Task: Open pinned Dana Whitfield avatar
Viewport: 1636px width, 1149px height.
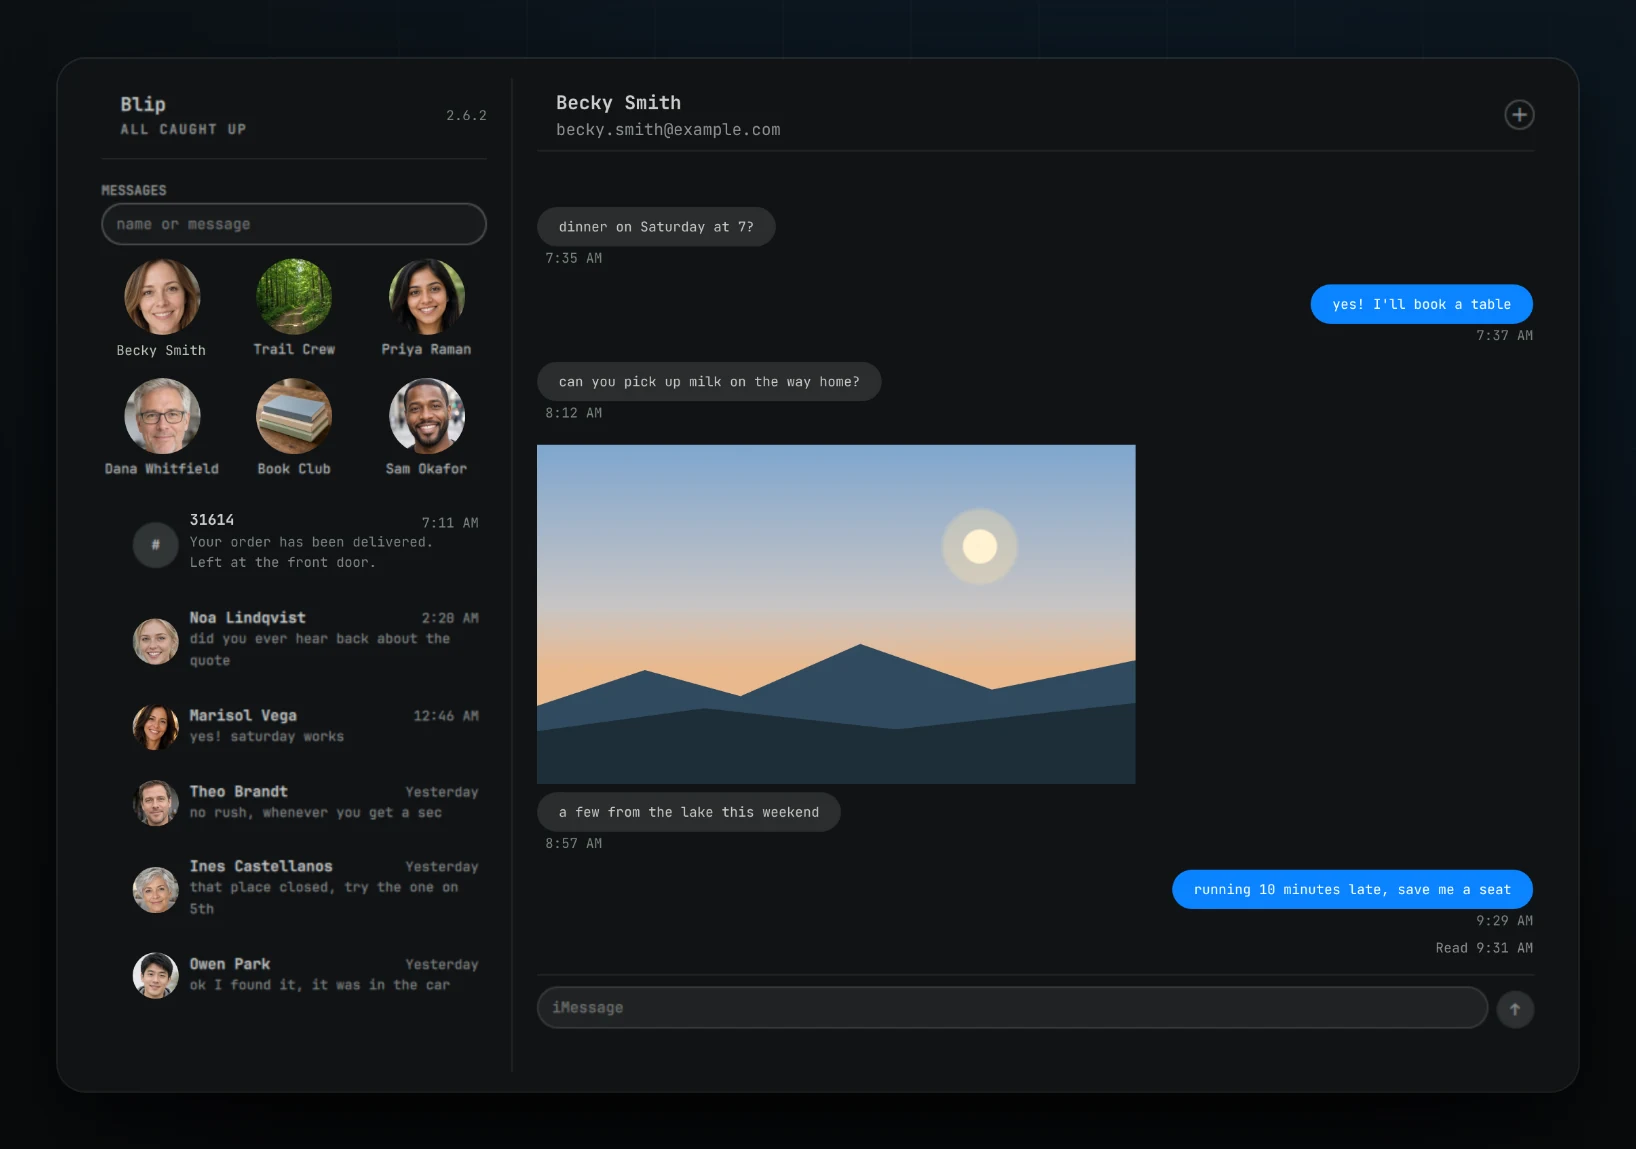Action: (162, 416)
